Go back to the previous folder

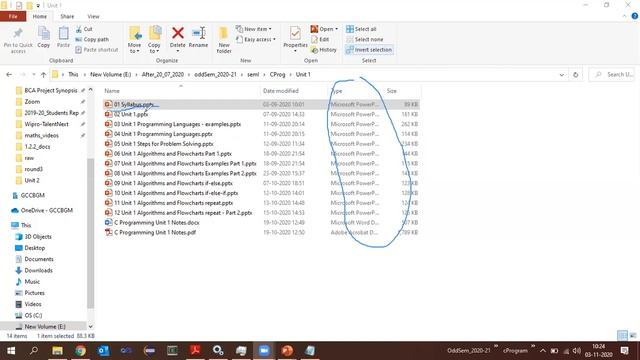9,75
